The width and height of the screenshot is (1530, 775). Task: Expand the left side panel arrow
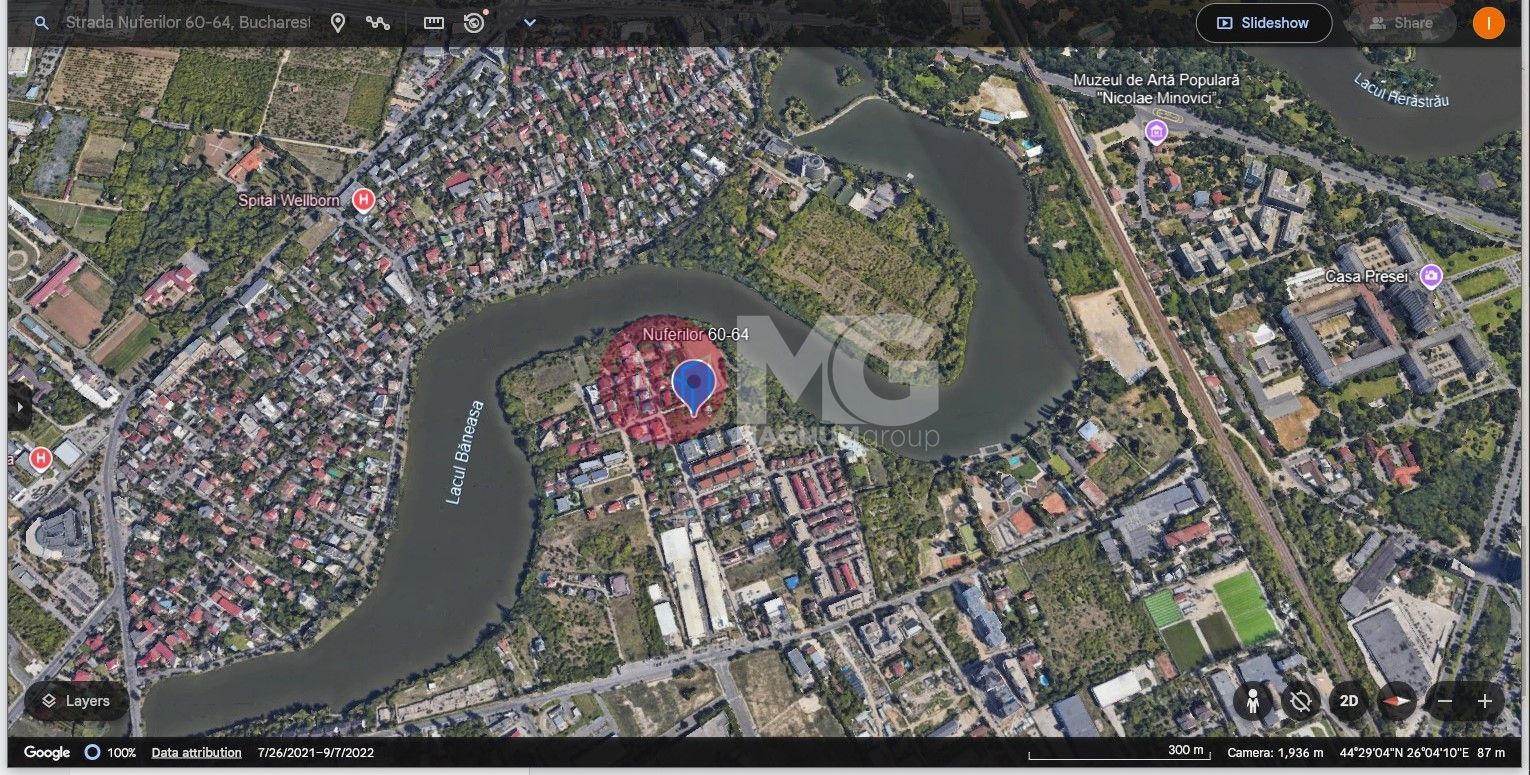click(18, 408)
